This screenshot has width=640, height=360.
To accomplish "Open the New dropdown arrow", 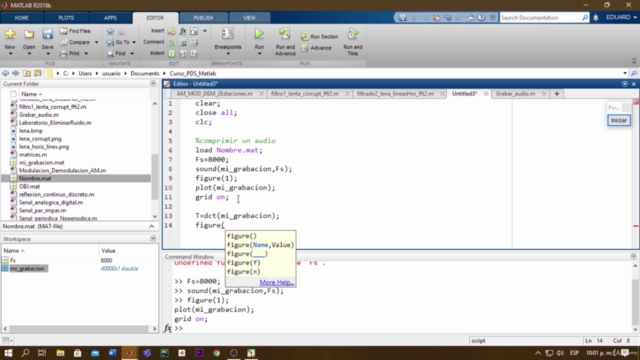I will click(10, 53).
